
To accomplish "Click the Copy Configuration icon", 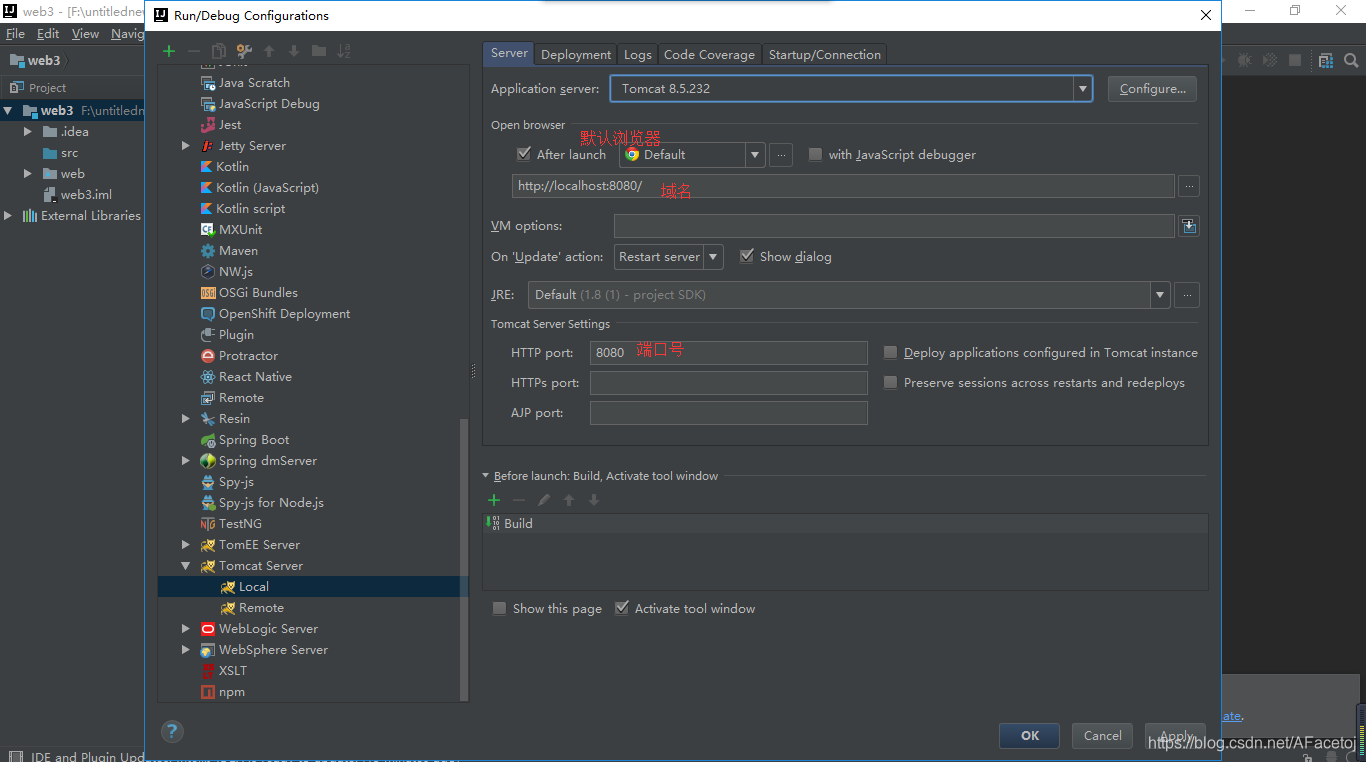I will [x=218, y=51].
